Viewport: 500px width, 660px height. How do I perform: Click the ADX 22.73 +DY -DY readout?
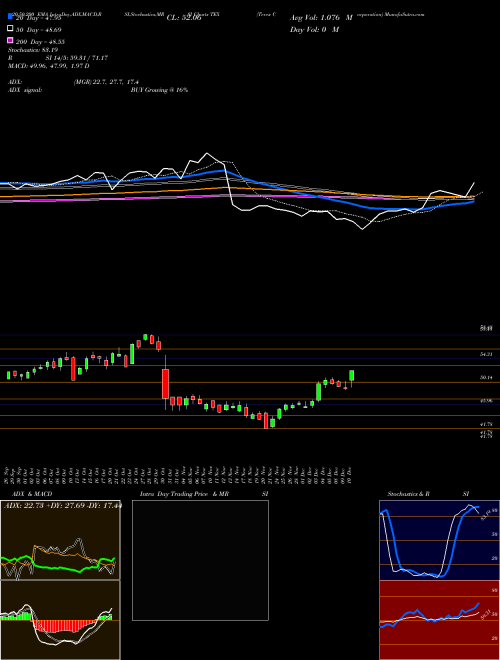tap(62, 505)
